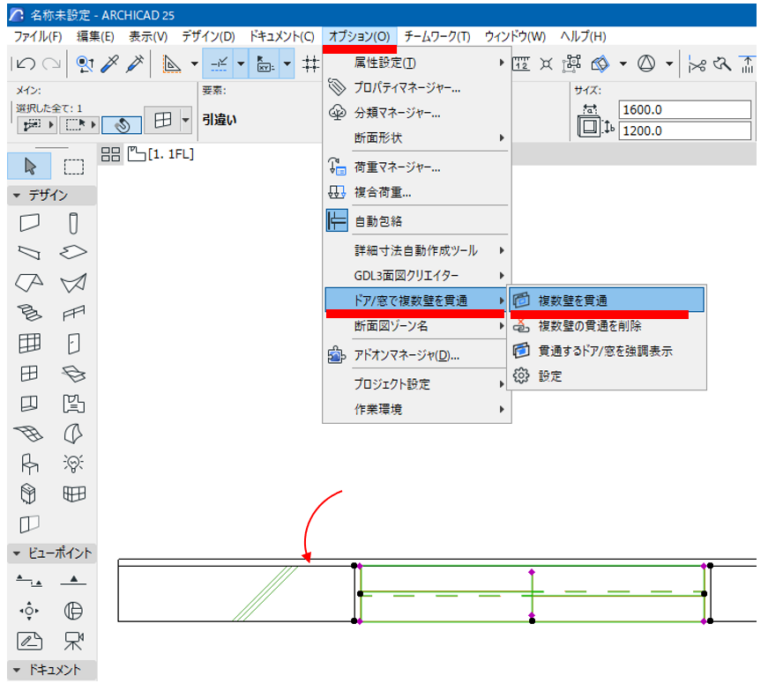Open the dropdown next to snap guides
This screenshot has height=683, width=768.
coord(240,64)
